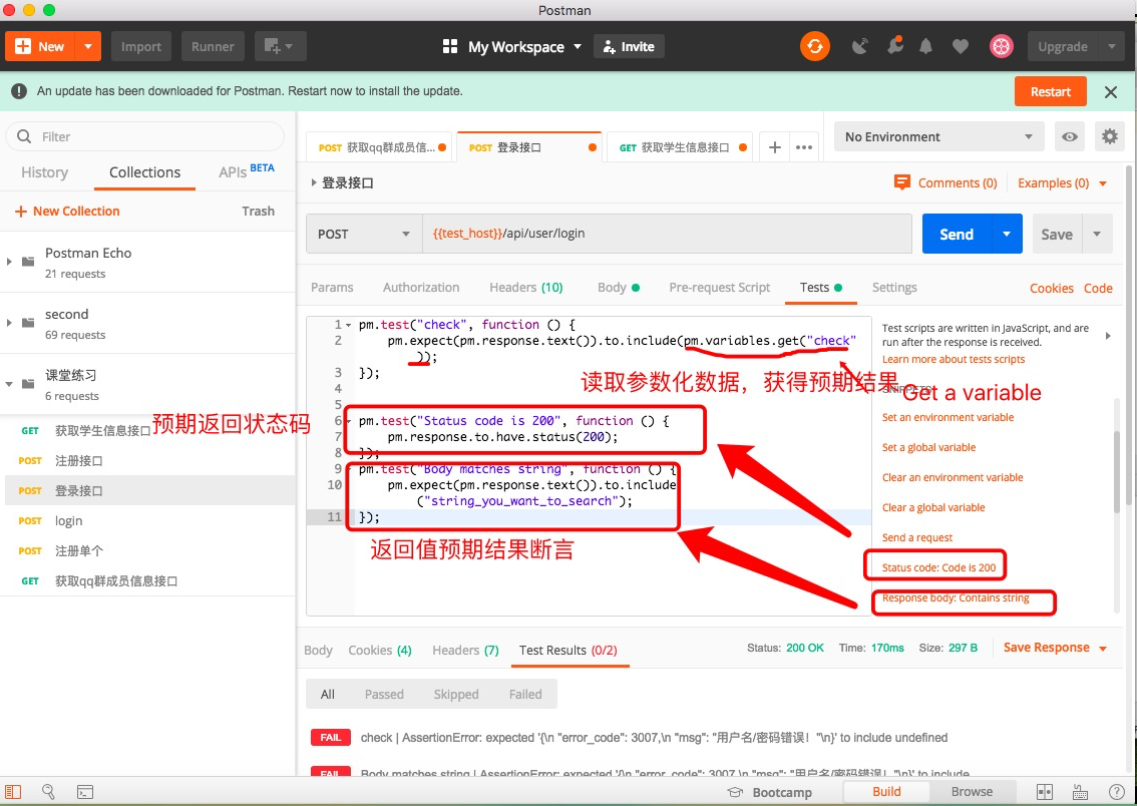Click the two-pane layout icon
This screenshot has height=806, width=1137.
1045,792
